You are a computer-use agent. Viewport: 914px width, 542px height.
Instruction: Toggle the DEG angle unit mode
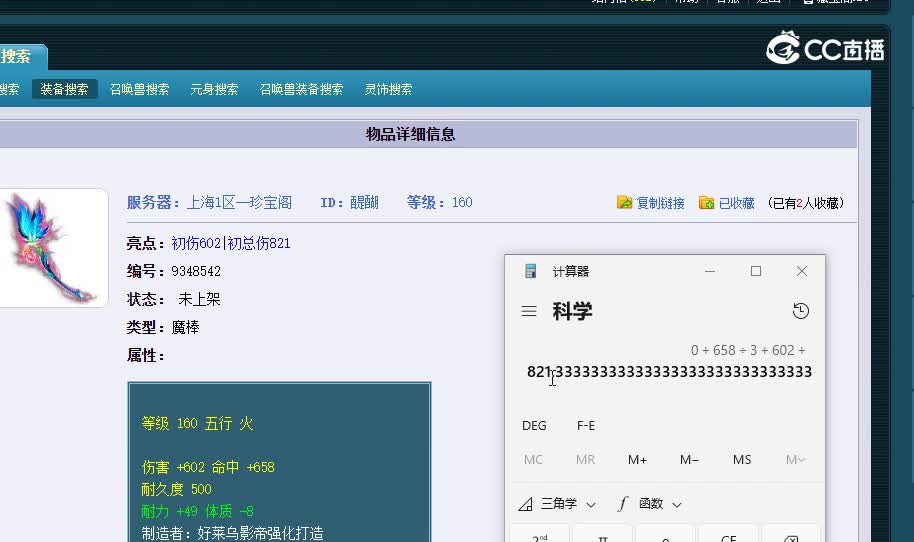[534, 426]
